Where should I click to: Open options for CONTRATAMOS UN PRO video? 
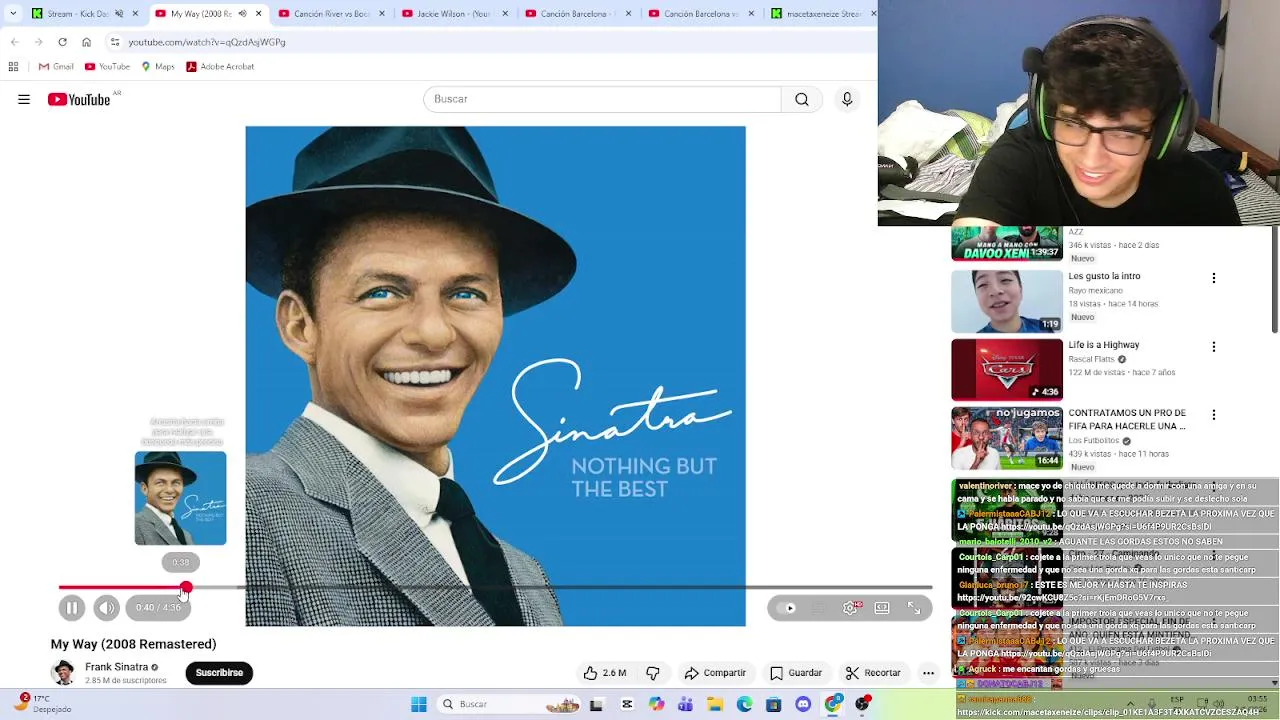1214,415
